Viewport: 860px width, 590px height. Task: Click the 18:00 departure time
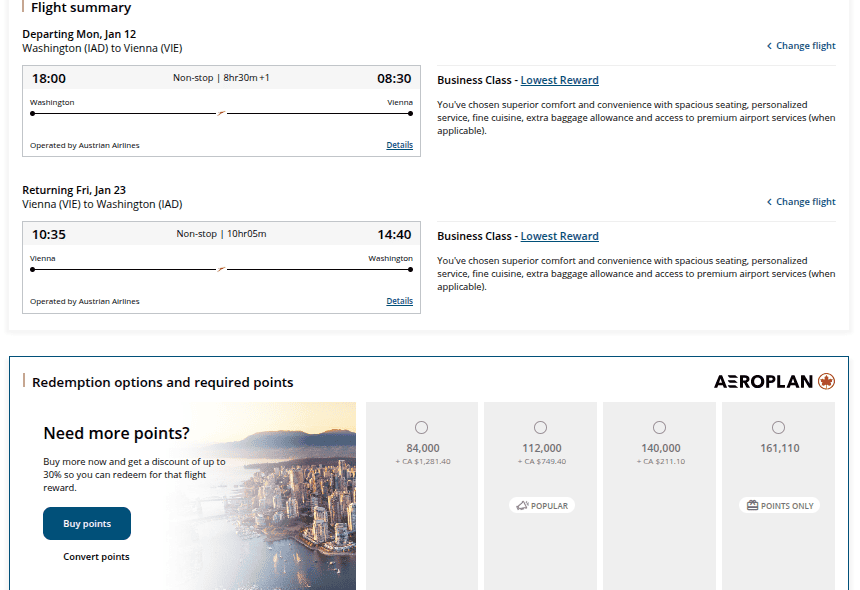point(49,78)
